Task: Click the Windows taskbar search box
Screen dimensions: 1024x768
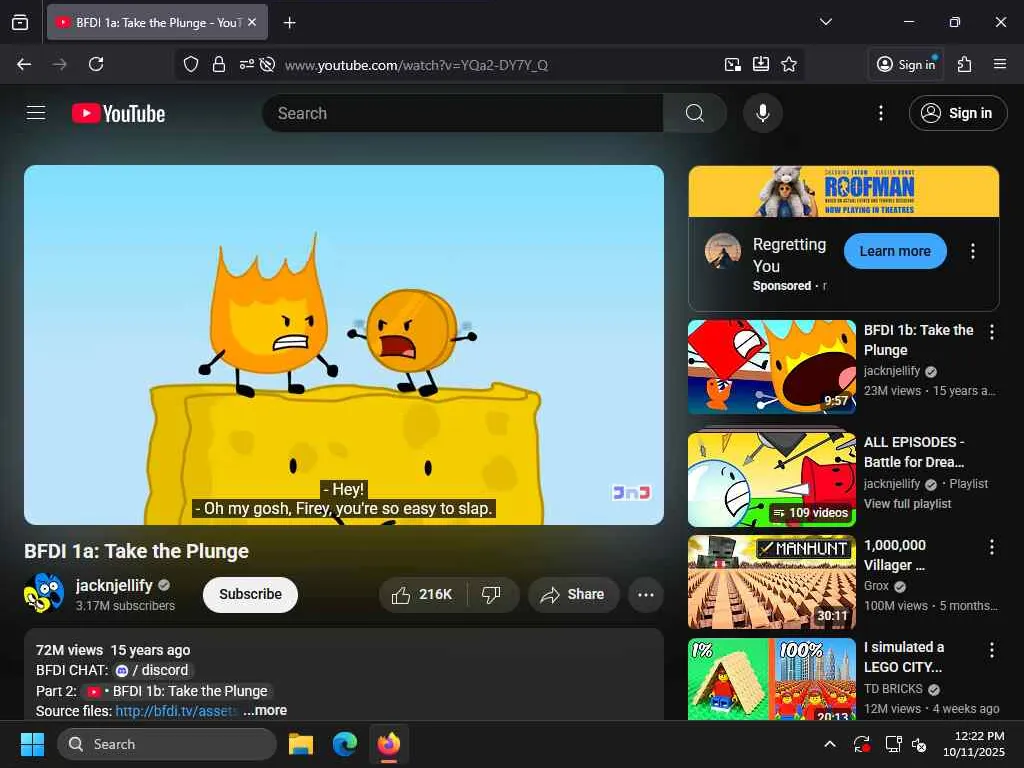Action: (167, 744)
